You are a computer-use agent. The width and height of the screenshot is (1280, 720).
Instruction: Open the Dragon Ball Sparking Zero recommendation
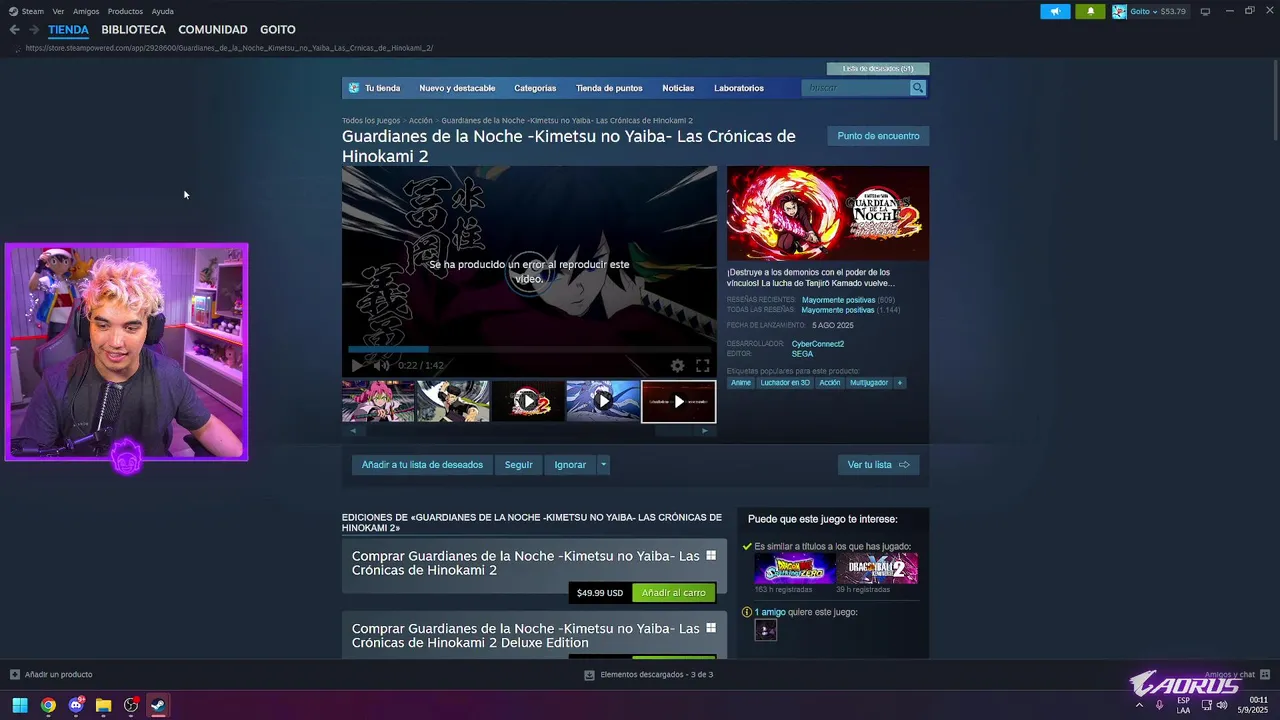point(795,569)
